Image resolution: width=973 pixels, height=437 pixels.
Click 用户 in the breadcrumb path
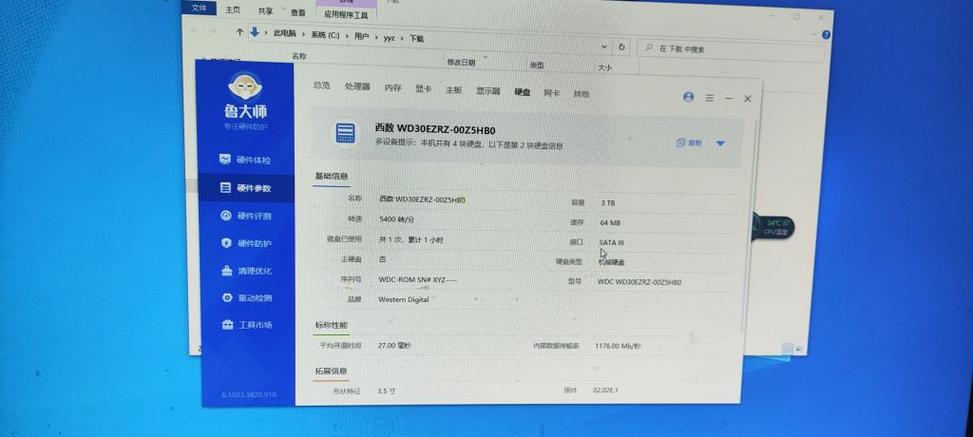click(361, 37)
